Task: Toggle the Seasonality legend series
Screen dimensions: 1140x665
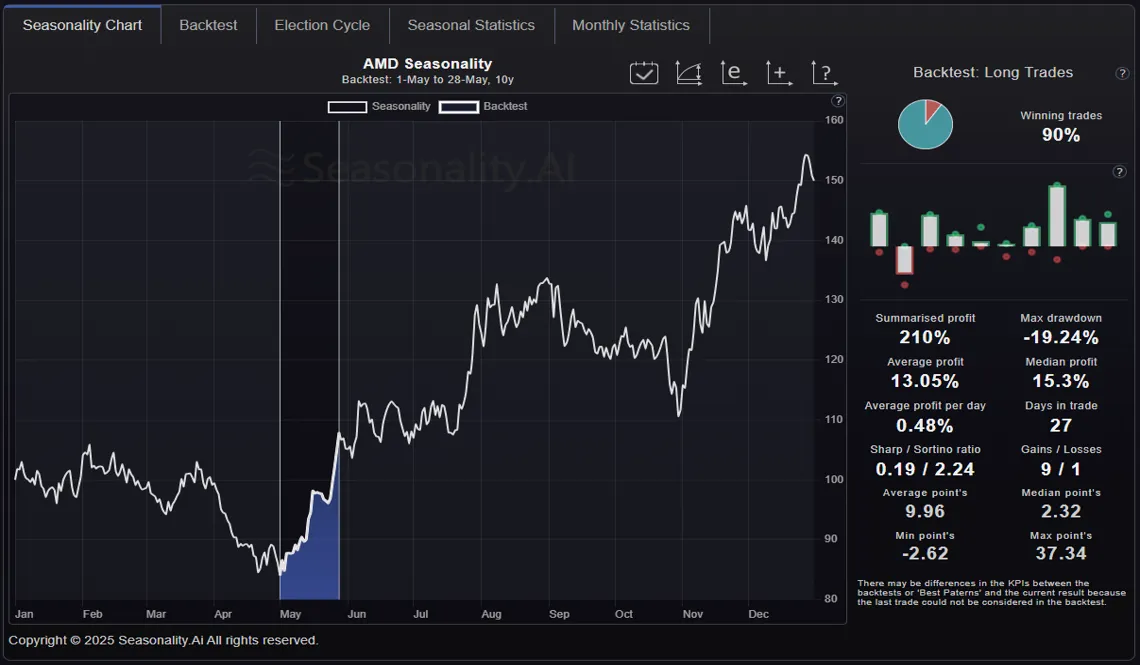Action: tap(379, 107)
